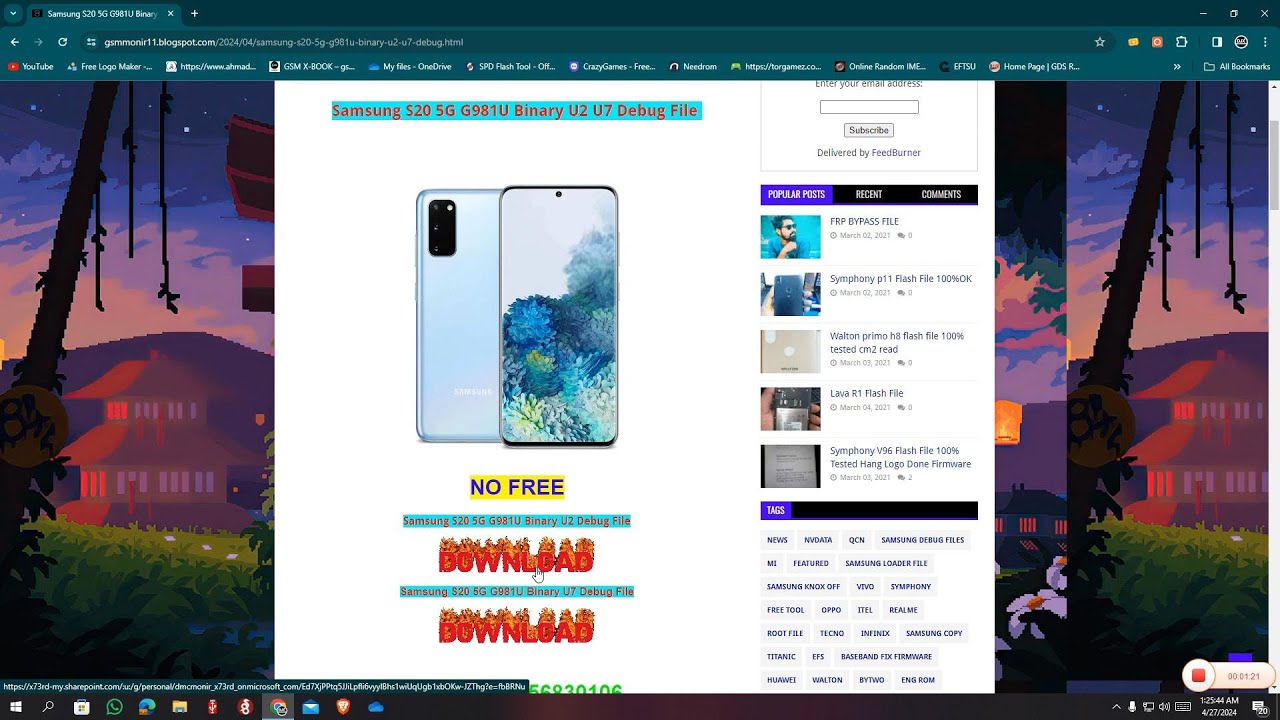Viewport: 1280px width, 720px height.
Task: Open the browser Extensions puzzle icon
Action: click(1181, 42)
